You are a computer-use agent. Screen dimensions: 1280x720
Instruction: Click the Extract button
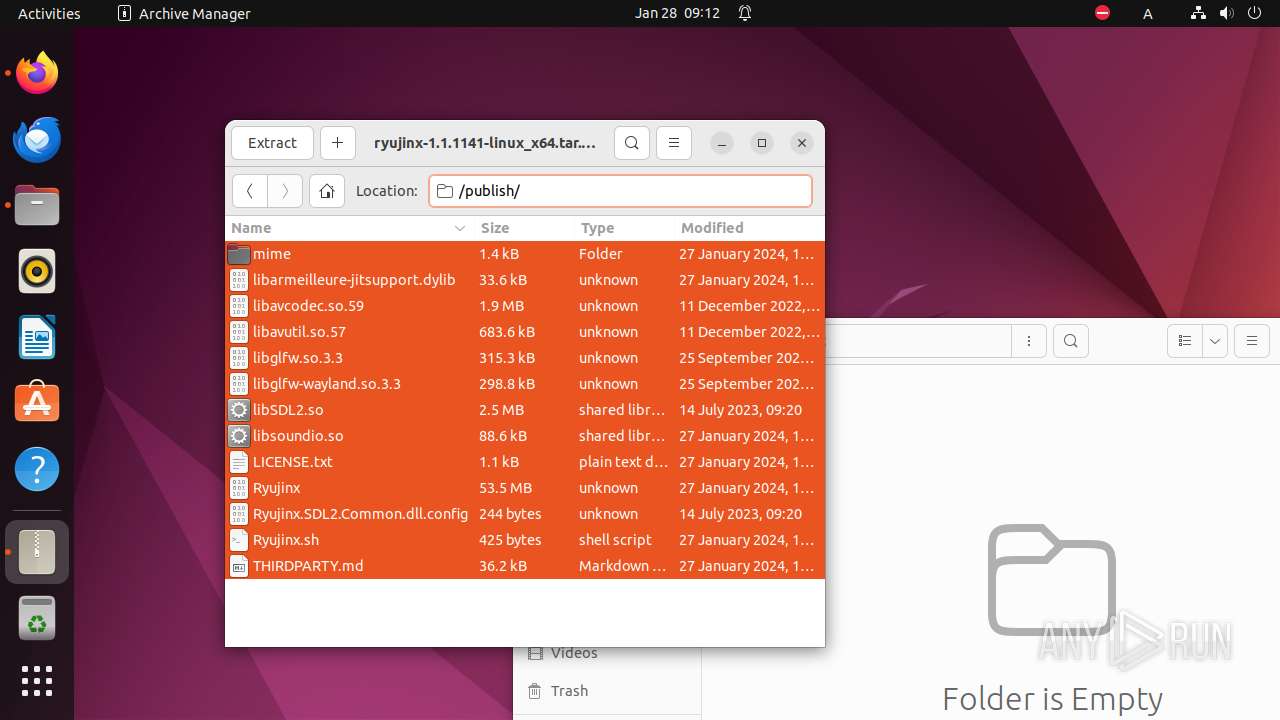[x=272, y=143]
